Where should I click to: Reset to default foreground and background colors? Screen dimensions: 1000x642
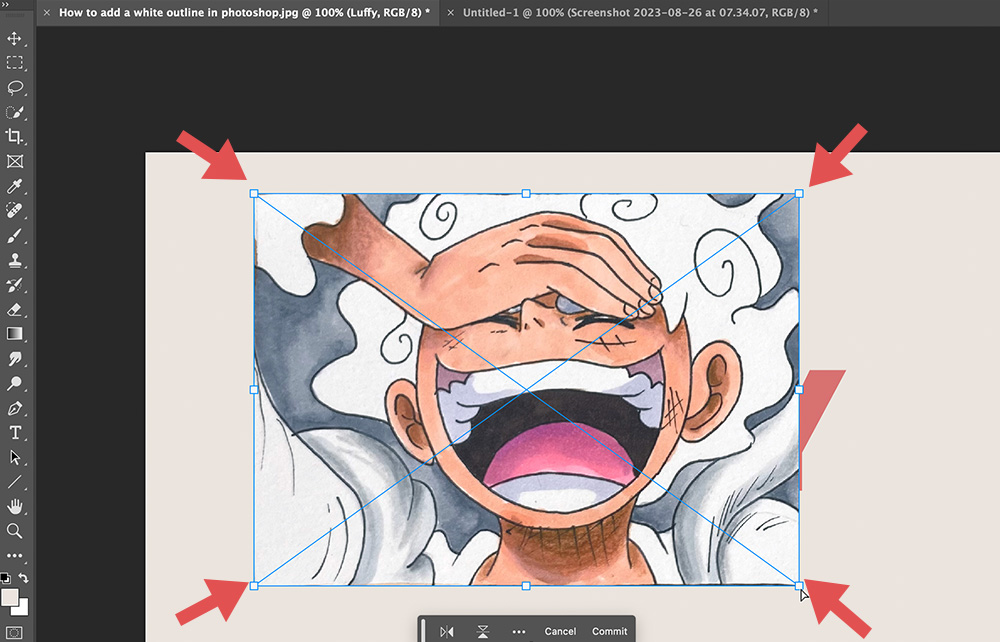[x=5, y=578]
